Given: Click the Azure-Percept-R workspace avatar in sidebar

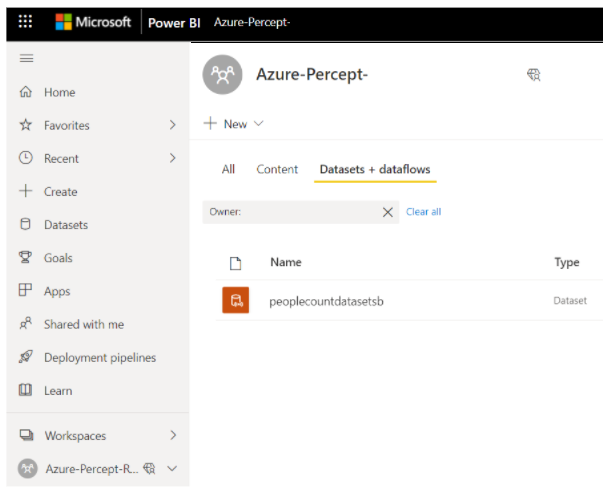Looking at the screenshot, I should pyautogui.click(x=28, y=469).
